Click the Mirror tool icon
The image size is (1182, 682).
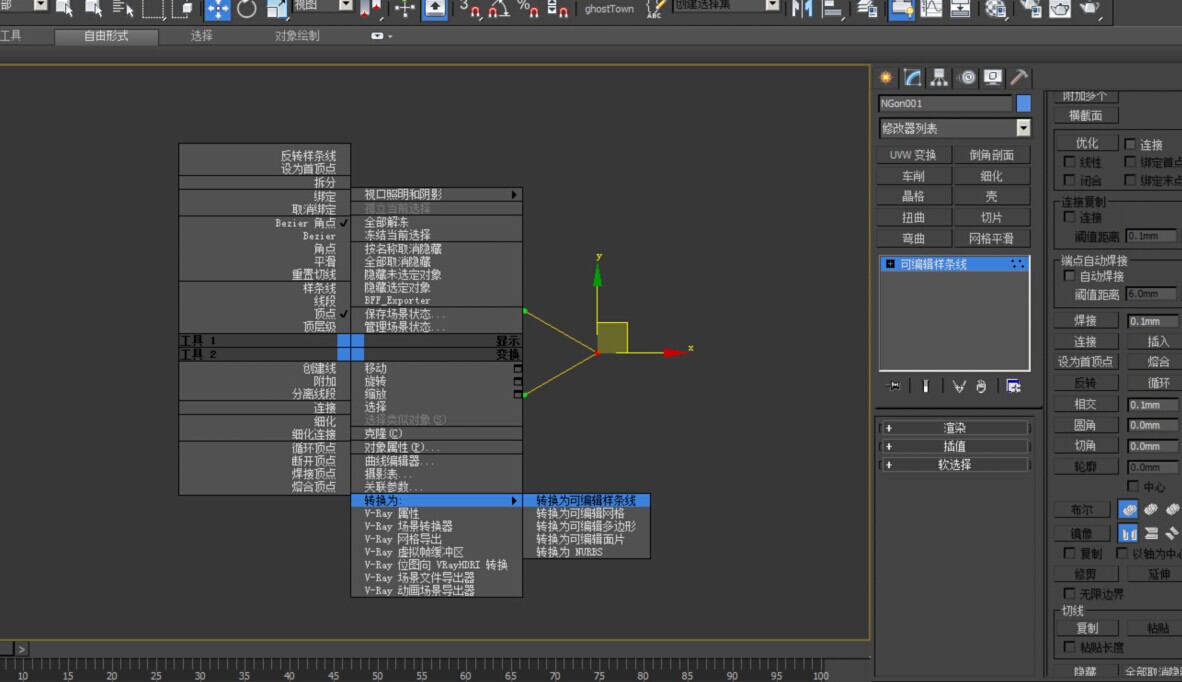[801, 9]
